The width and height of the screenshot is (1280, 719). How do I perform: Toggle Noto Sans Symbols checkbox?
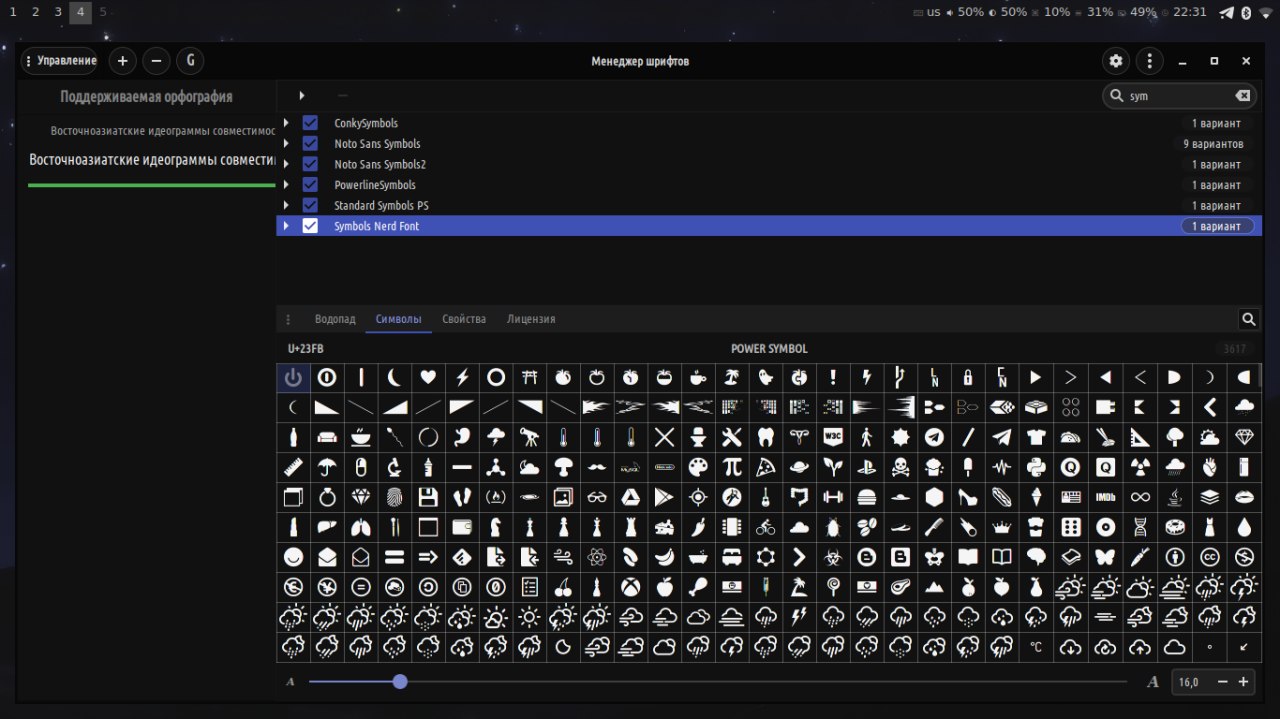click(x=310, y=144)
